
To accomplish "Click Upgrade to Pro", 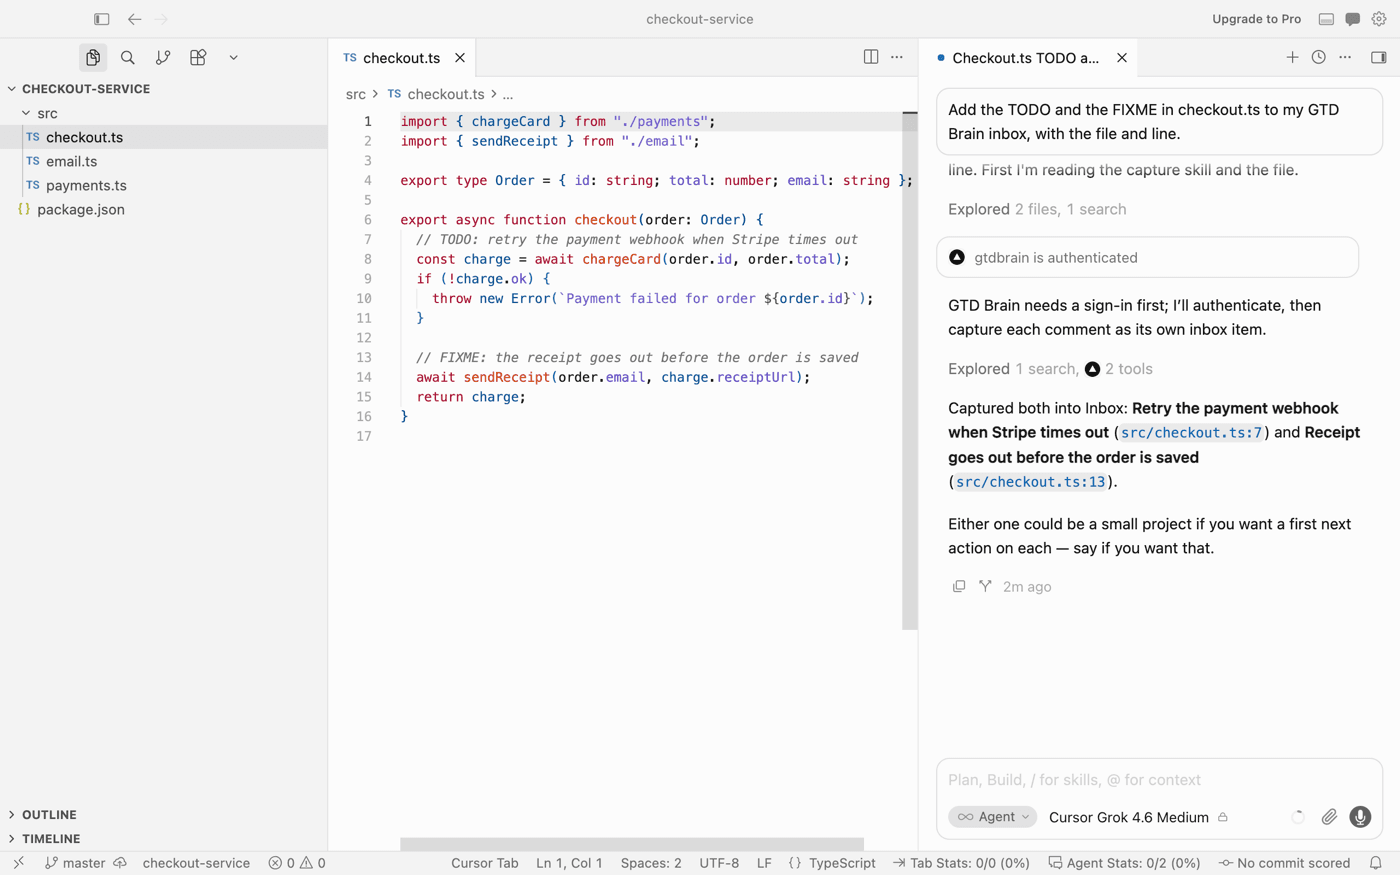I will click(1256, 19).
